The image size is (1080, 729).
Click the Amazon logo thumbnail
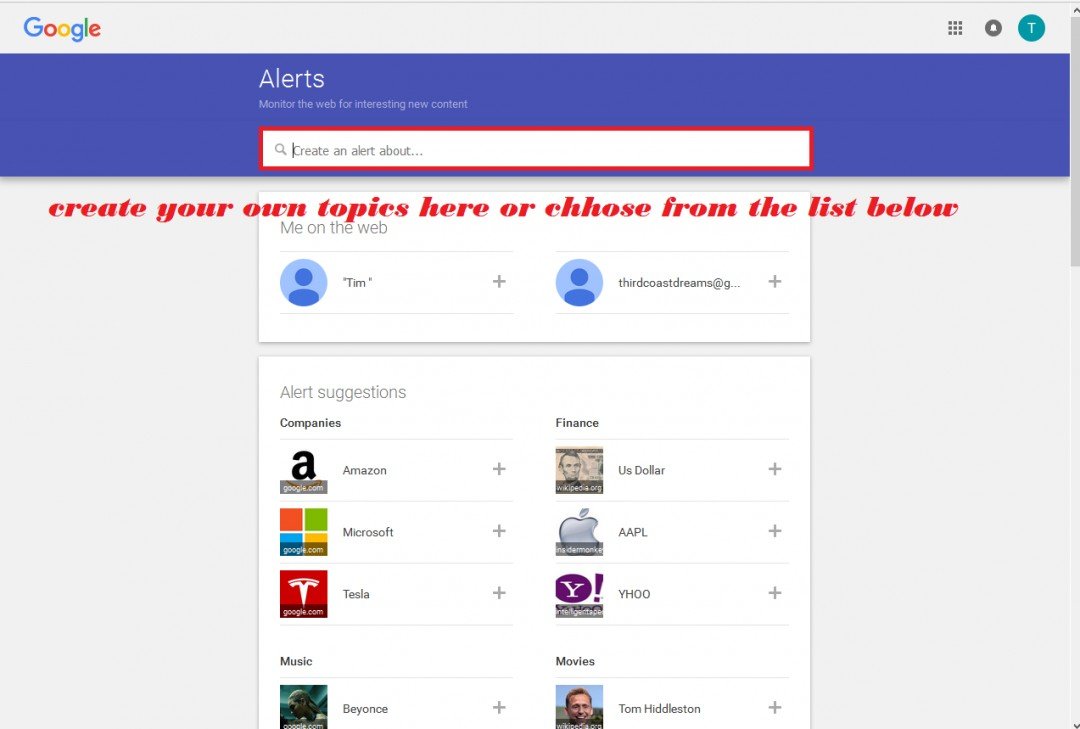tap(304, 470)
